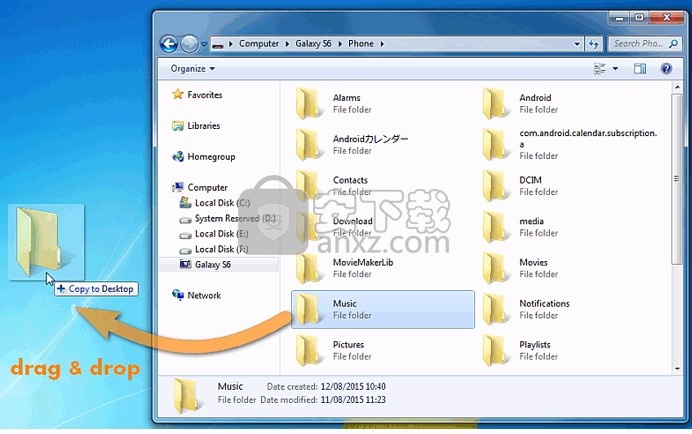Image resolution: width=692 pixels, height=434 pixels.
Task: Click the Pictures folder icon
Action: [308, 351]
